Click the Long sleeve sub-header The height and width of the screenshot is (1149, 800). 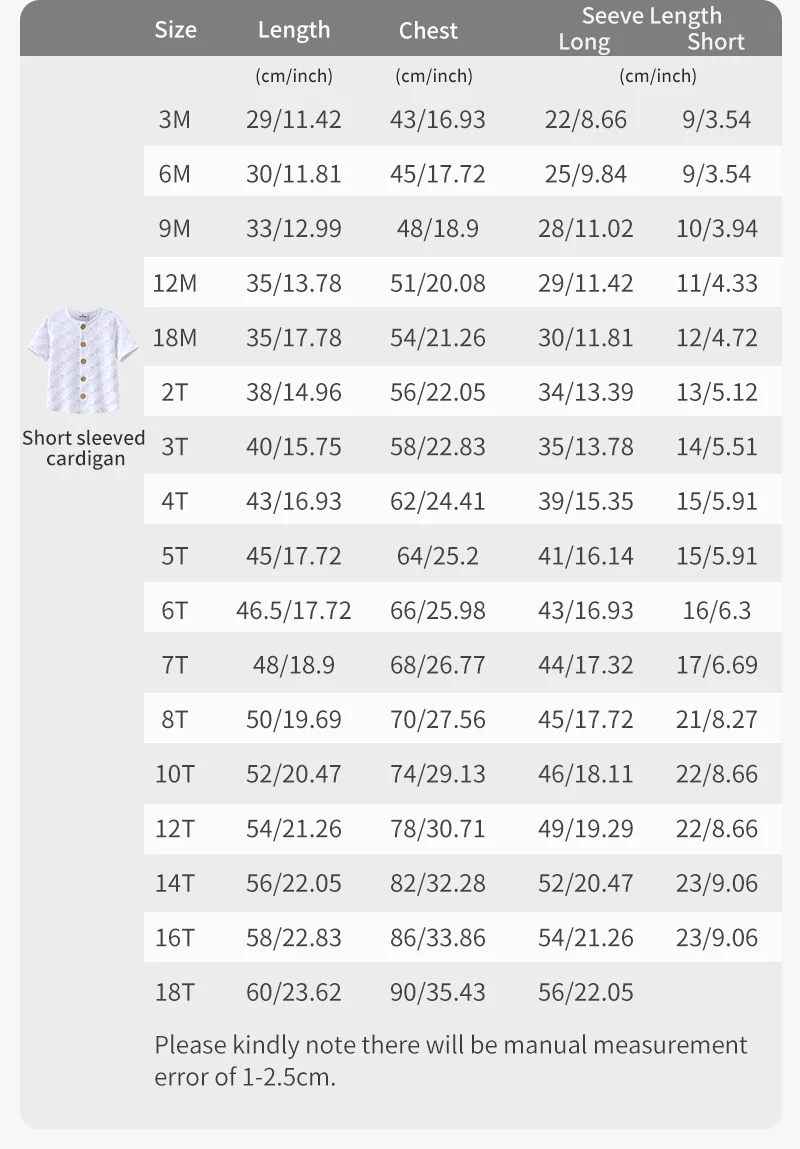(x=584, y=42)
